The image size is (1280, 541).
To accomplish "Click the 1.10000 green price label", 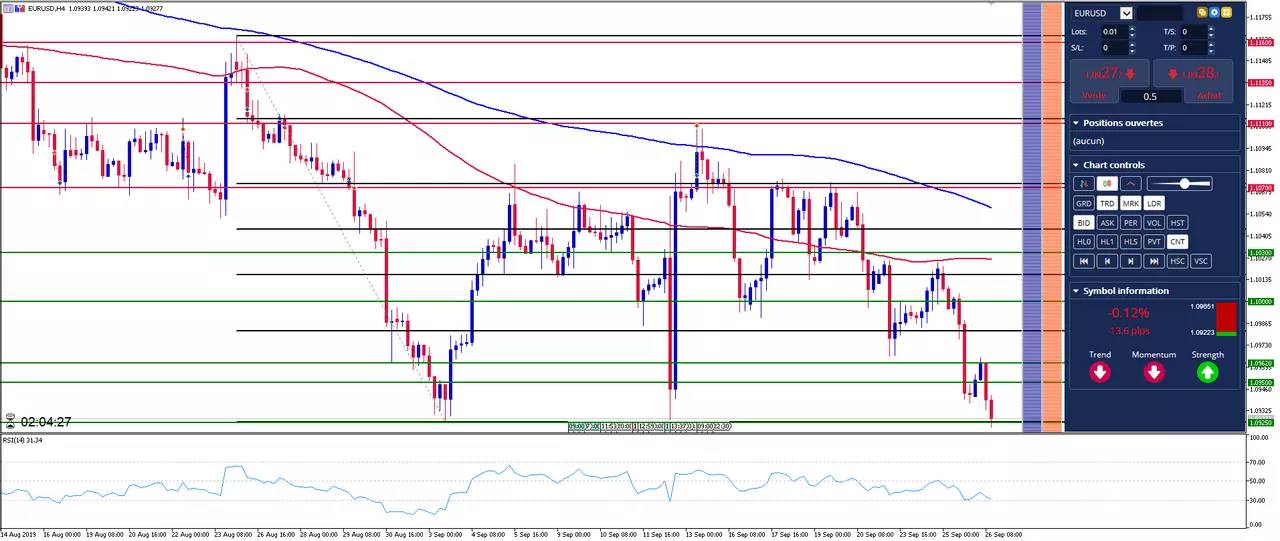I will pyautogui.click(x=1260, y=301).
